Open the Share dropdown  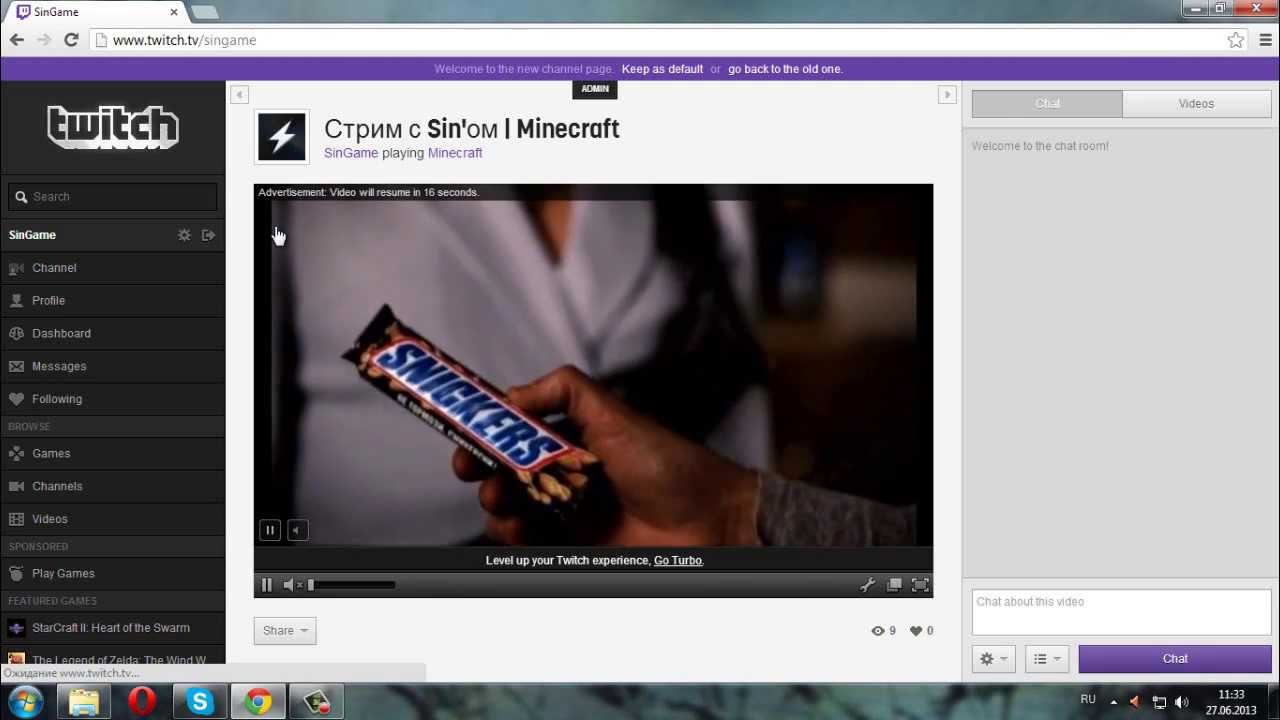[285, 631]
